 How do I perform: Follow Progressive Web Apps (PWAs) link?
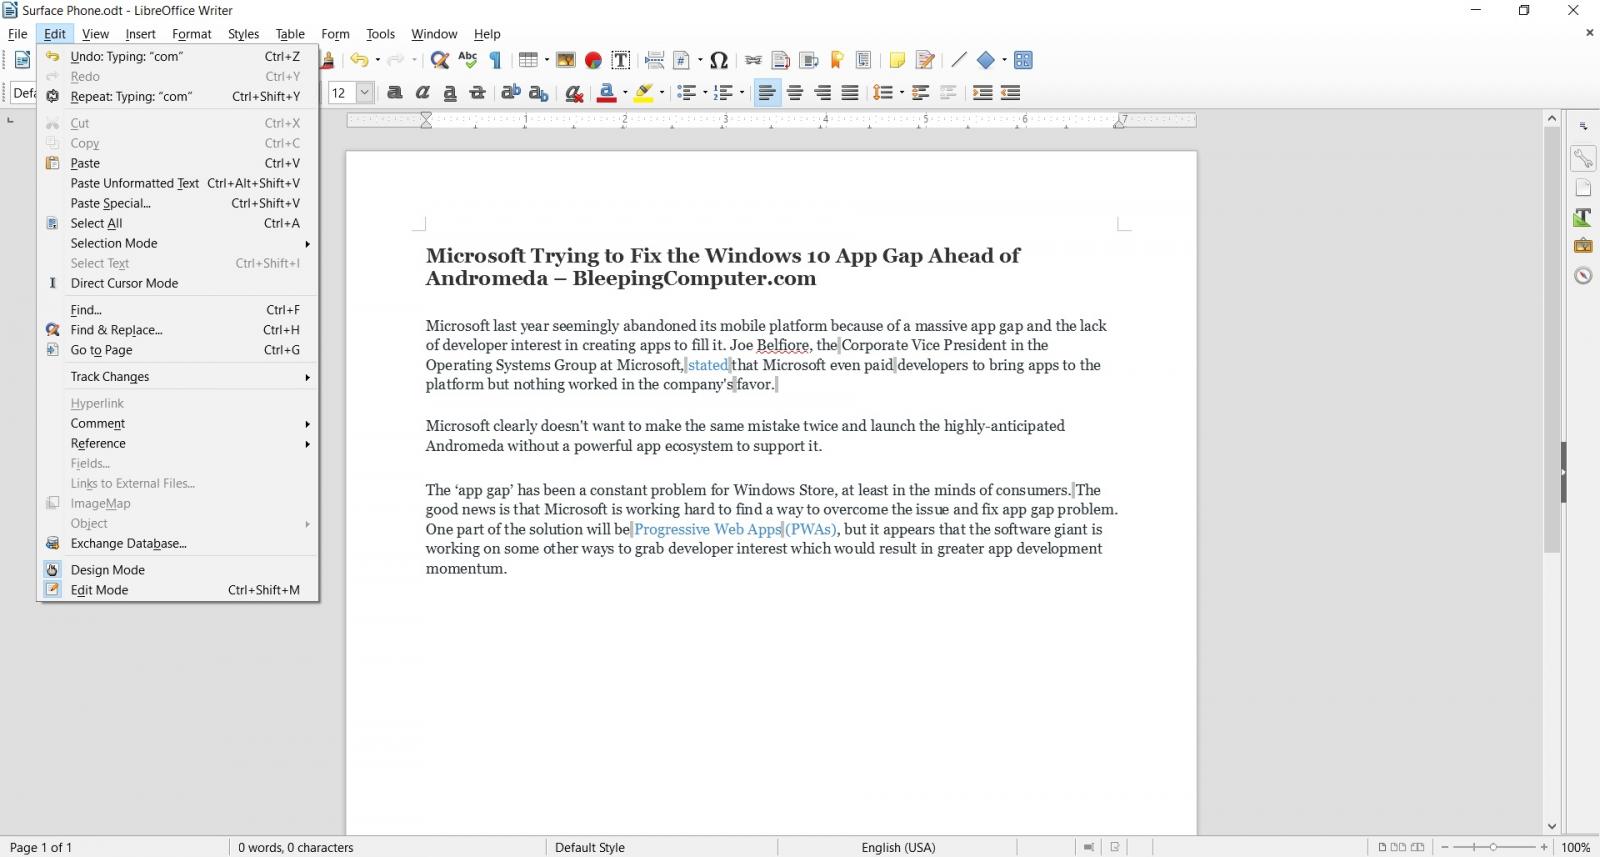[735, 529]
